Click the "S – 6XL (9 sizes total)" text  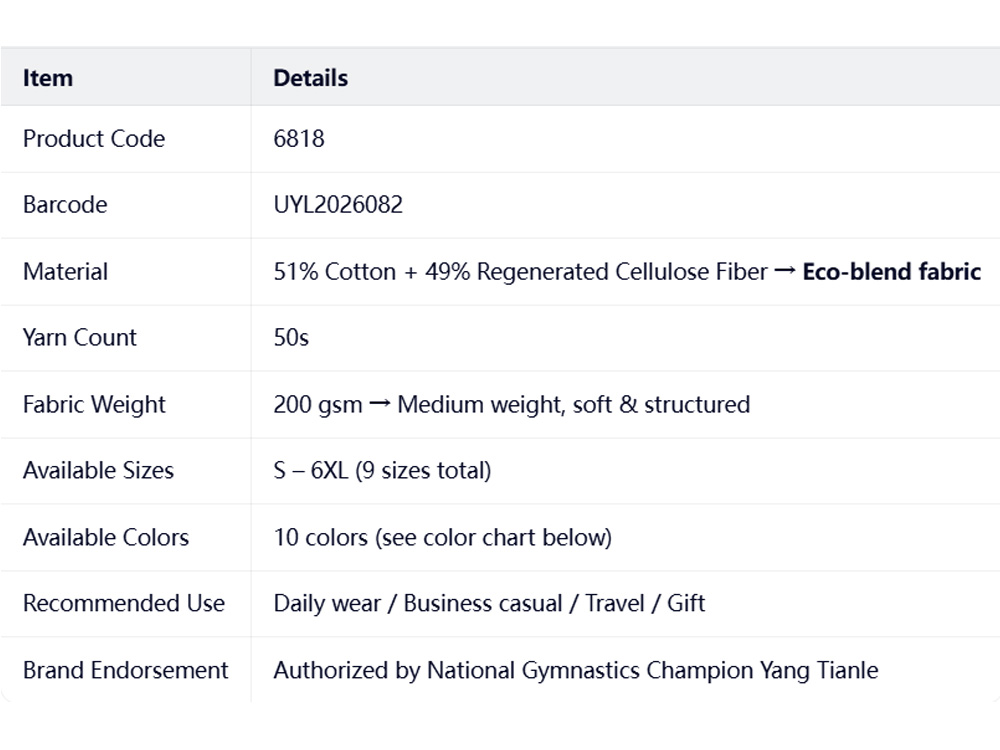[x=382, y=471]
